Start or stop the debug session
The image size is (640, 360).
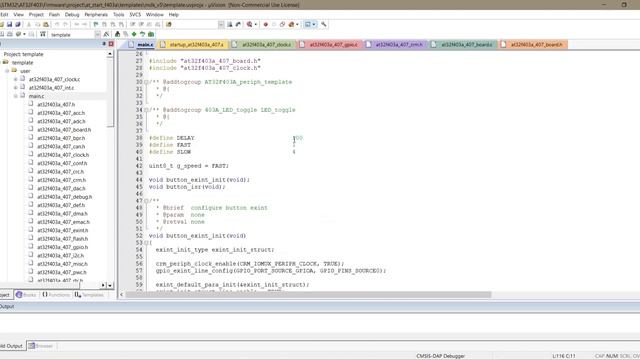pos(249,24)
